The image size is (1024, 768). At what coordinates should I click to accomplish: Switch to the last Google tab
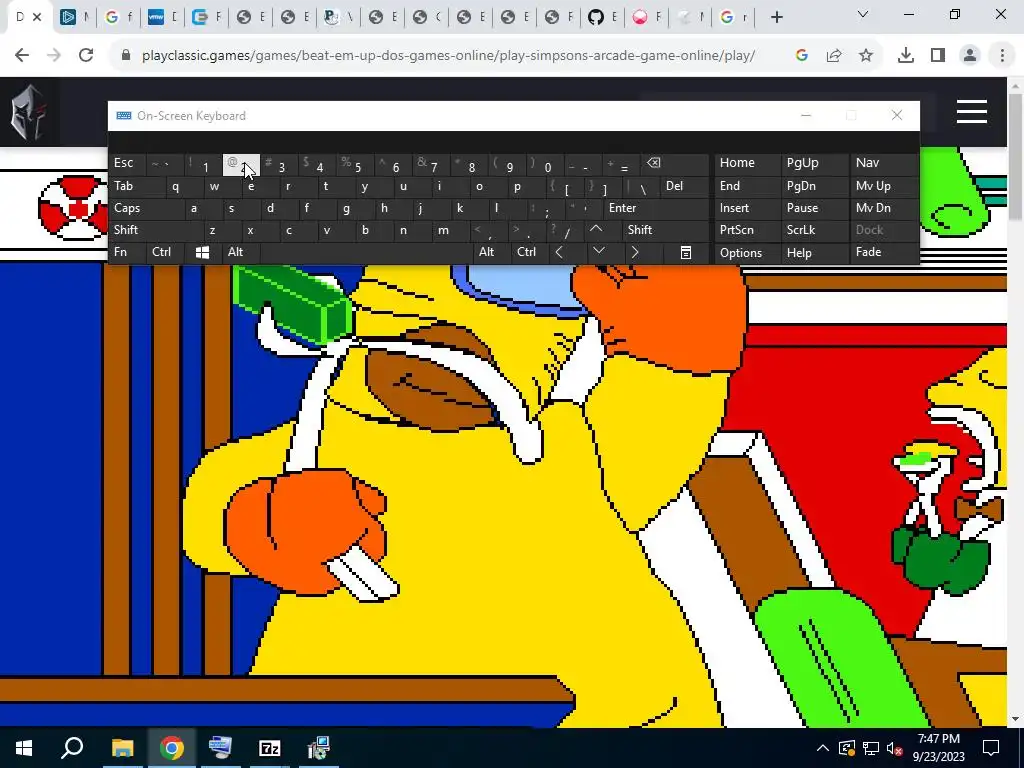(734, 17)
